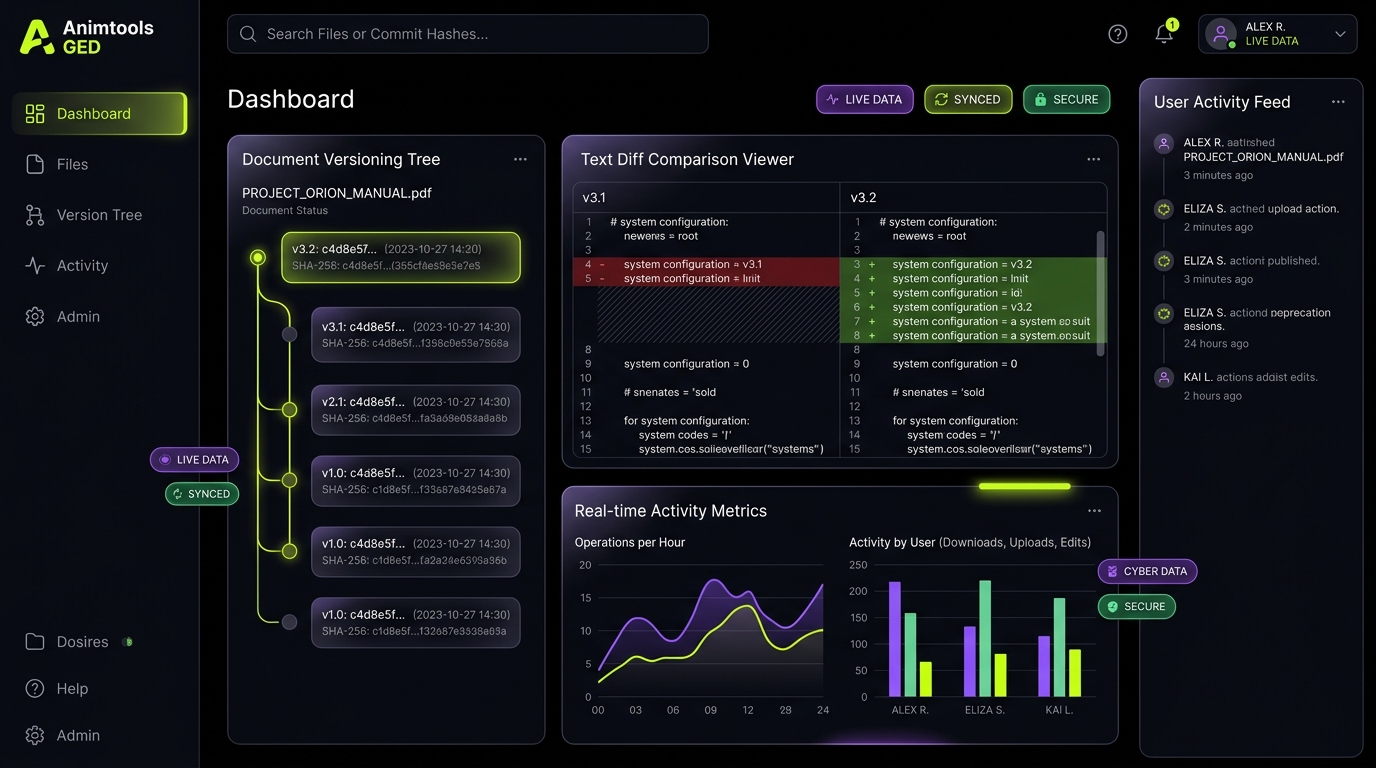
Task: Click the Dosires folder icon
Action: pyautogui.click(x=35, y=642)
